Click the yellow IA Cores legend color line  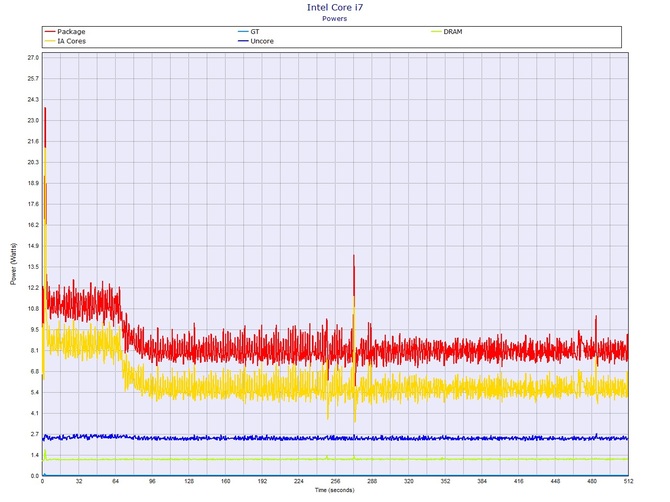pos(50,41)
